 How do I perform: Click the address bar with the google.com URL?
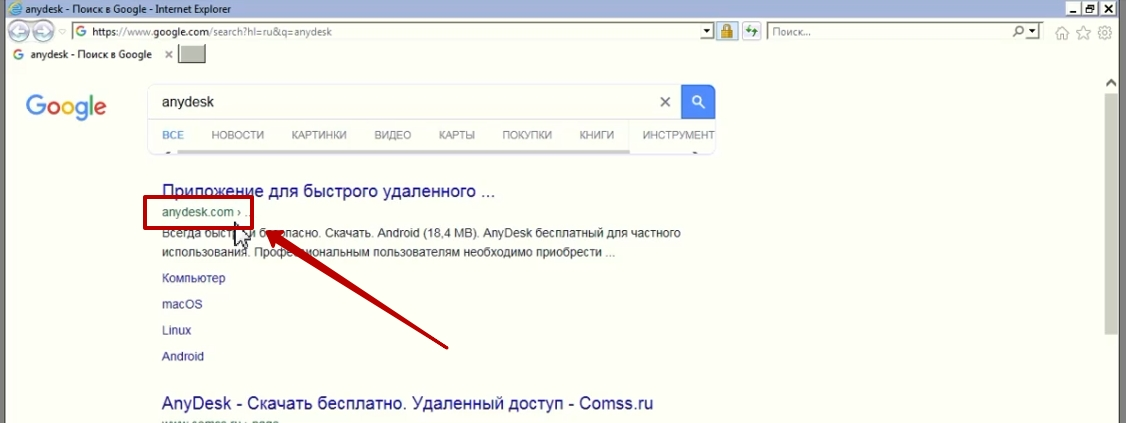386,32
